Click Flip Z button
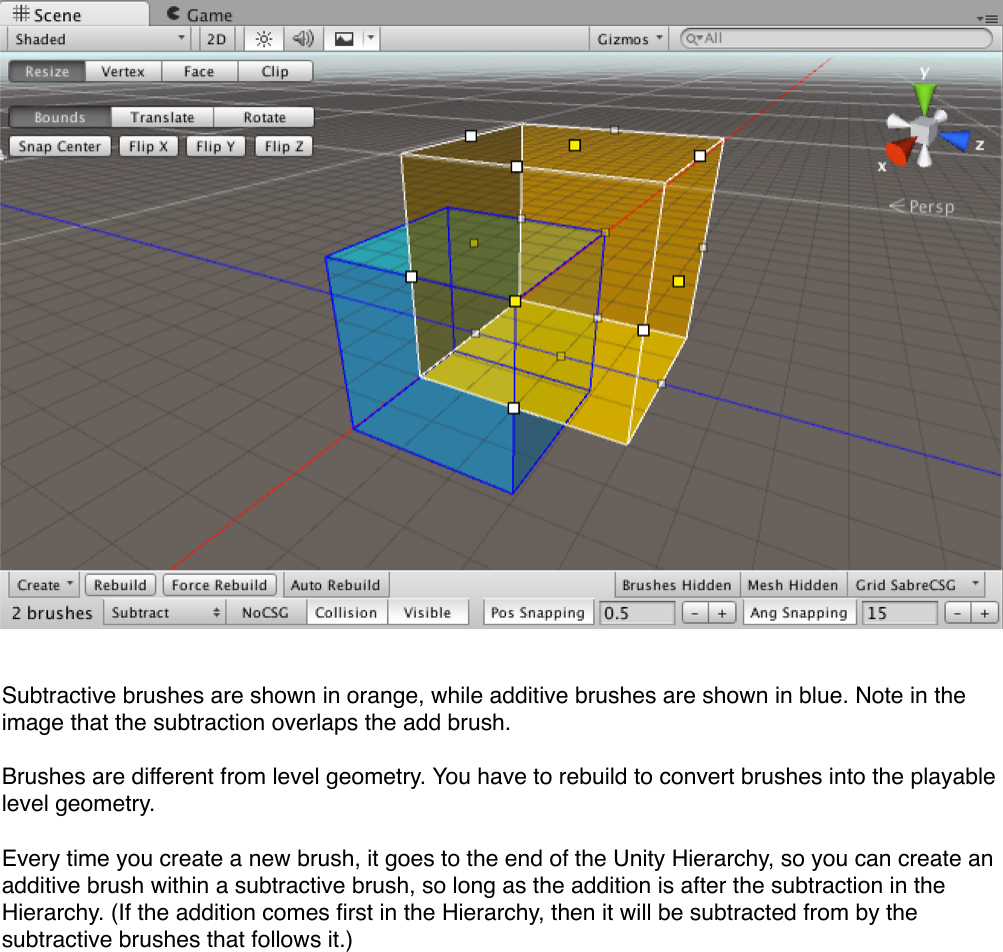 pos(284,147)
